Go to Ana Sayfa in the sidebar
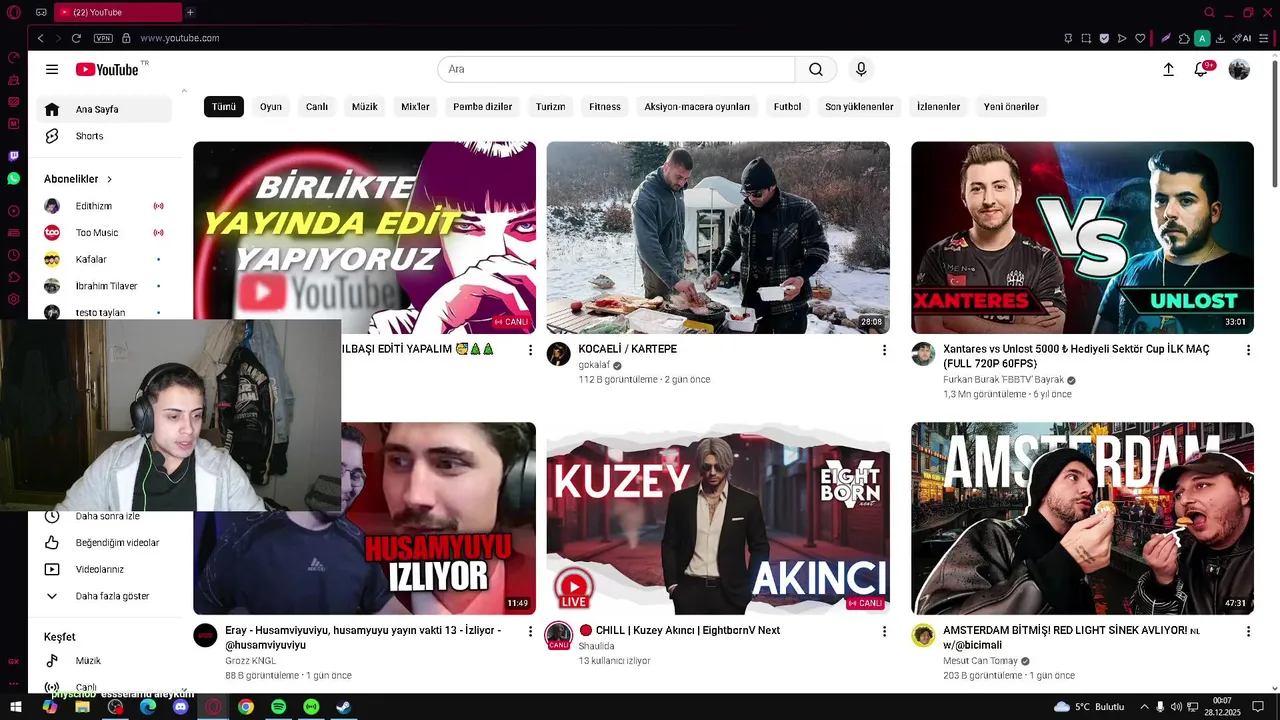The height and width of the screenshot is (720, 1280). 104,109
